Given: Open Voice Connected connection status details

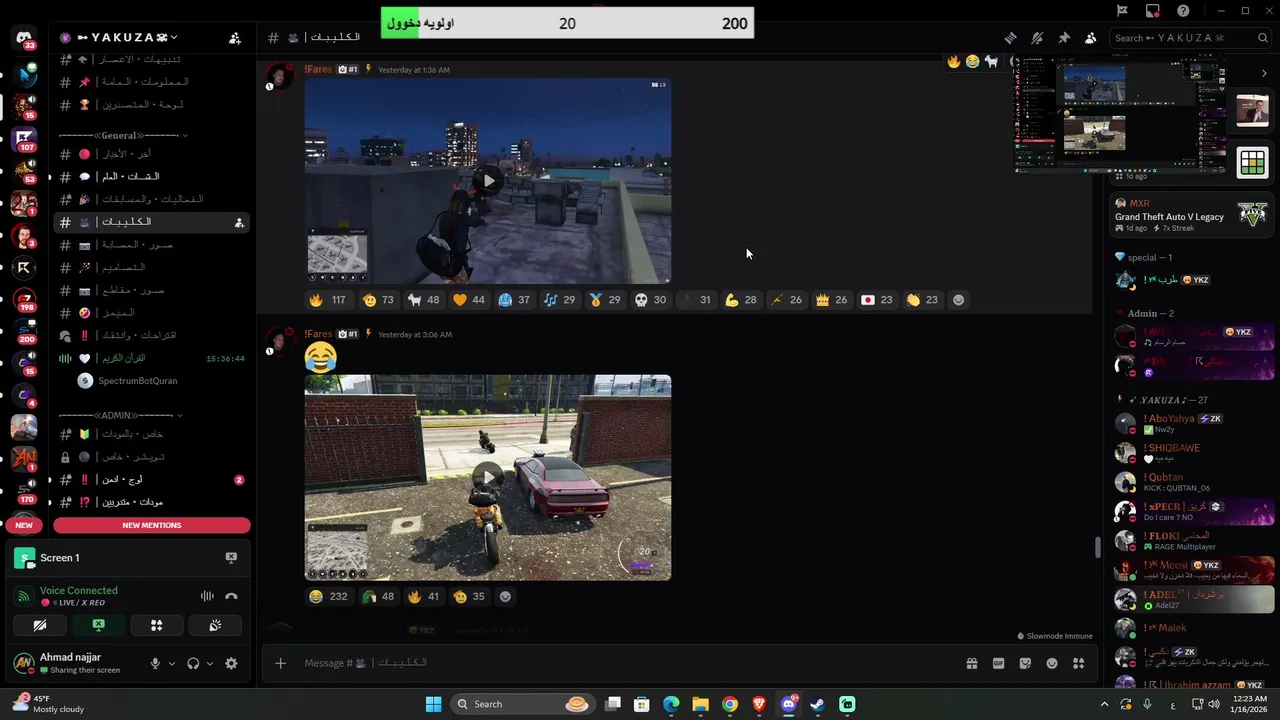Looking at the screenshot, I should tap(79, 590).
